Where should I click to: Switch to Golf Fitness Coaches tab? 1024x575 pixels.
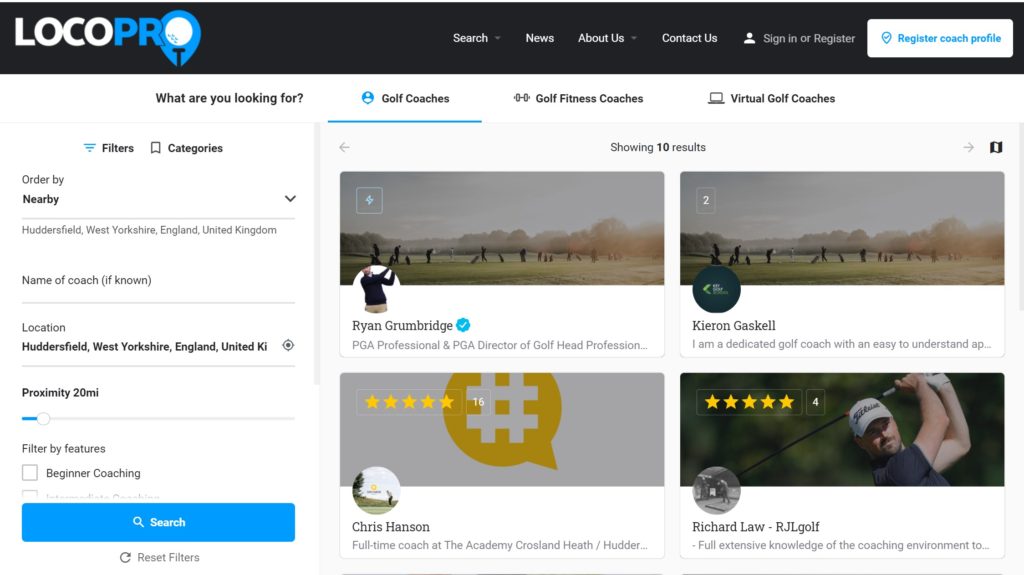point(578,98)
